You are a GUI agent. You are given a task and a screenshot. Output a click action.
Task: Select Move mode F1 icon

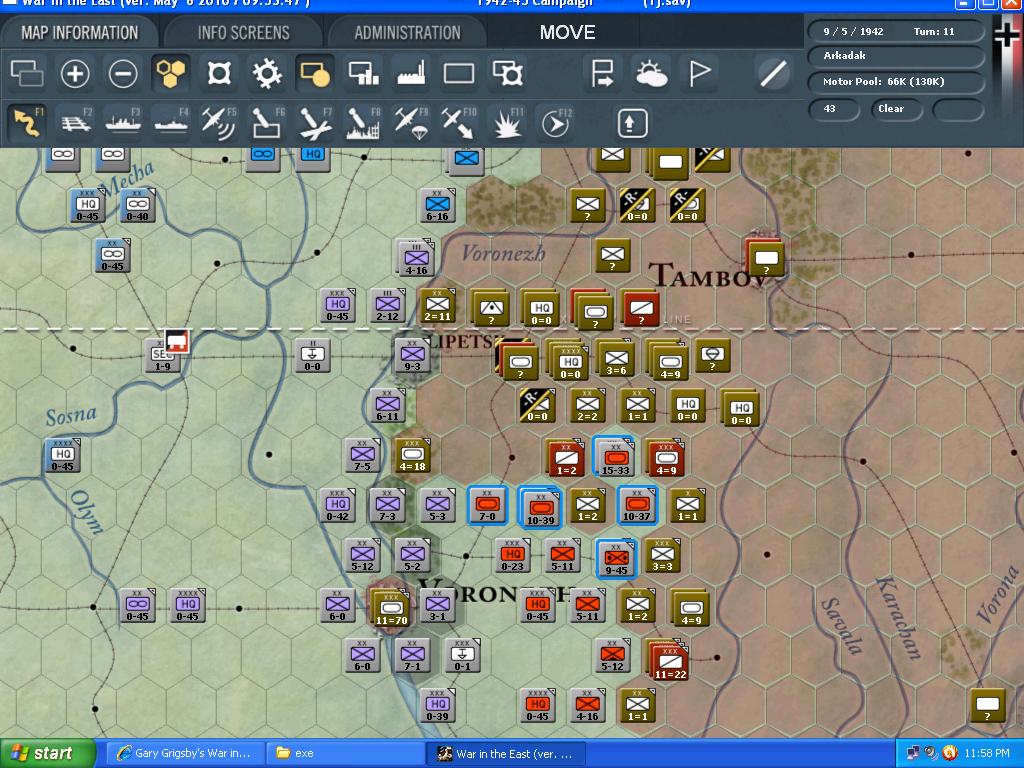click(x=27, y=123)
